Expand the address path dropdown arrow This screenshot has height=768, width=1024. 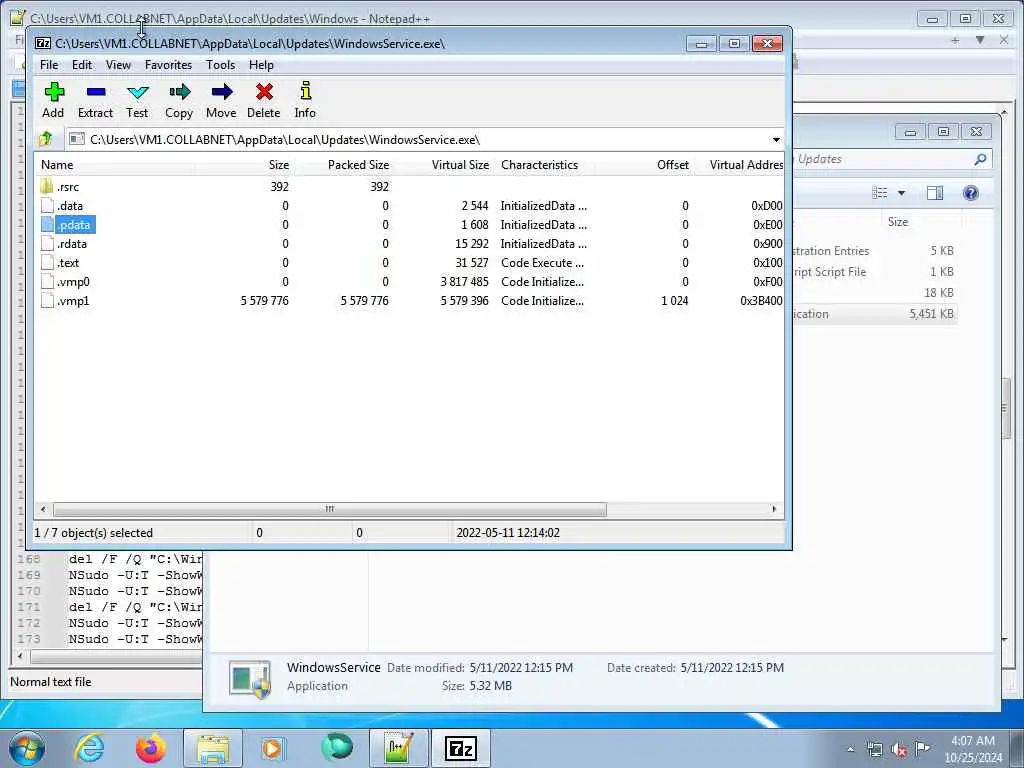pos(776,140)
